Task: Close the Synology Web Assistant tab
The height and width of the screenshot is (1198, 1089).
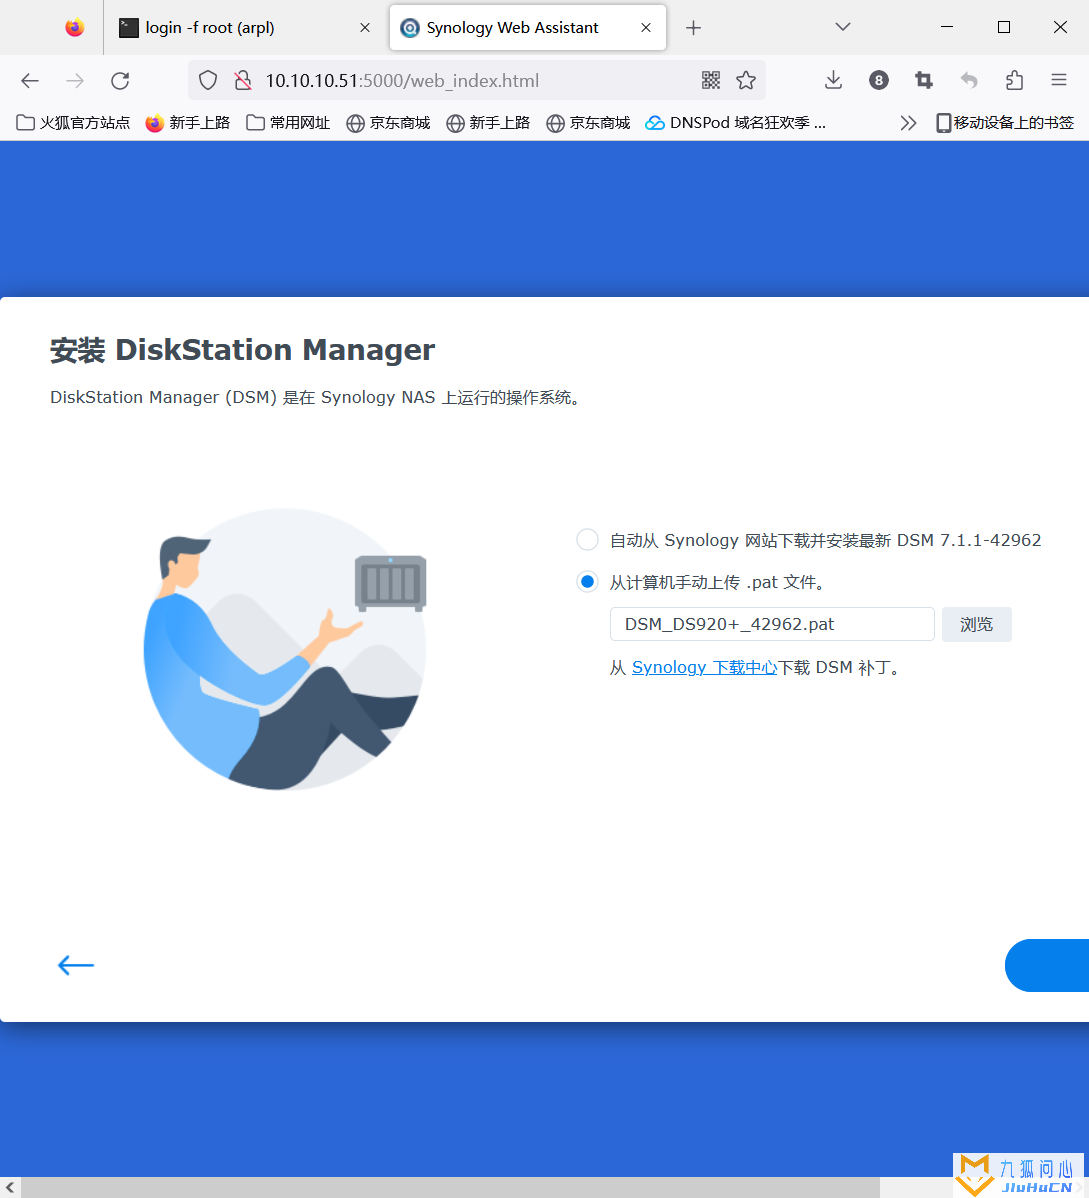Action: click(646, 28)
